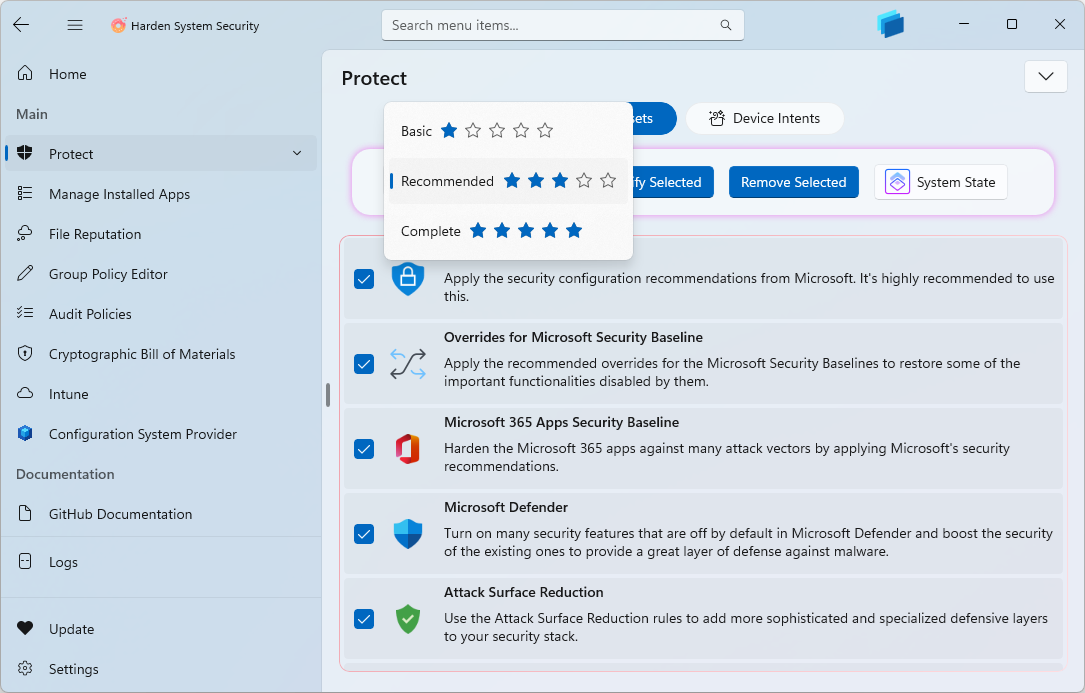Open Cryptographic Bill of Materials page
The image size is (1085, 693).
[161, 354]
